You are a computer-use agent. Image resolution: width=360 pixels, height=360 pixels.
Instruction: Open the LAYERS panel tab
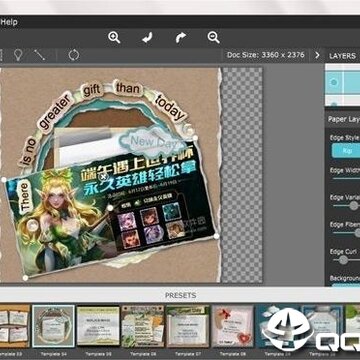point(342,56)
